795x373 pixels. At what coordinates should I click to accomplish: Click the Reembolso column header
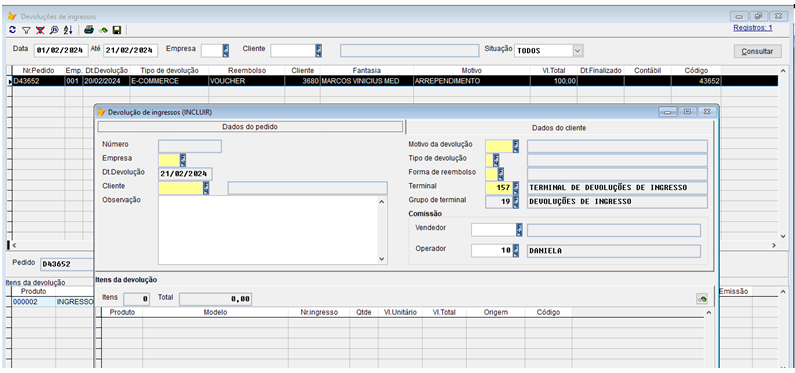click(x=246, y=70)
